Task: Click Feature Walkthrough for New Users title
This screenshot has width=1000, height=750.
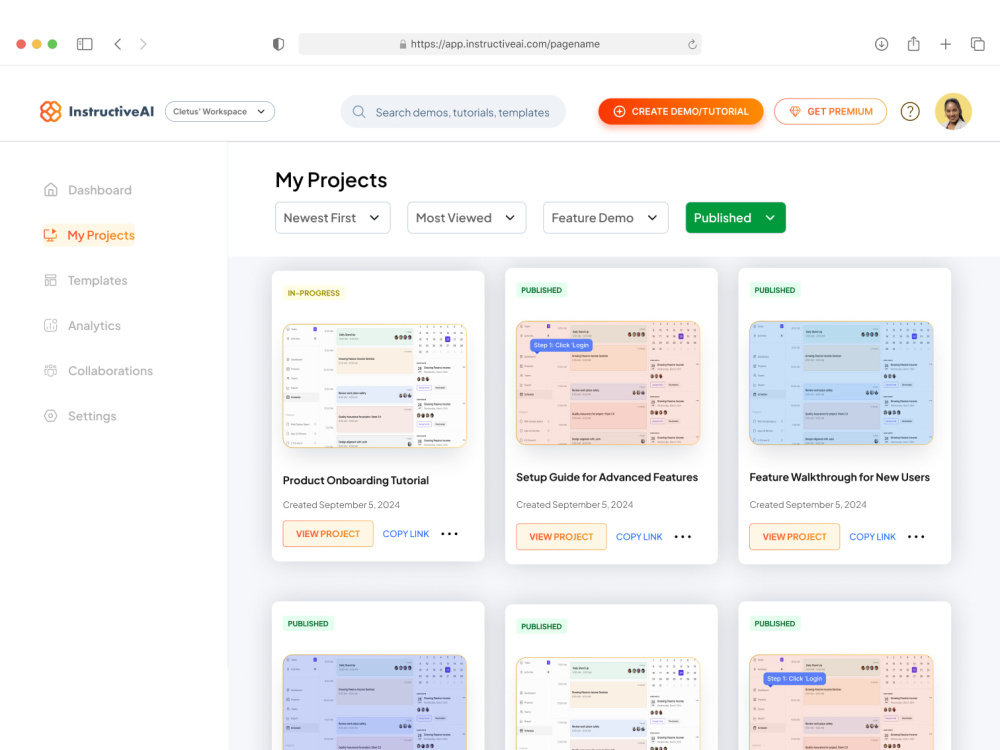Action: (x=839, y=477)
